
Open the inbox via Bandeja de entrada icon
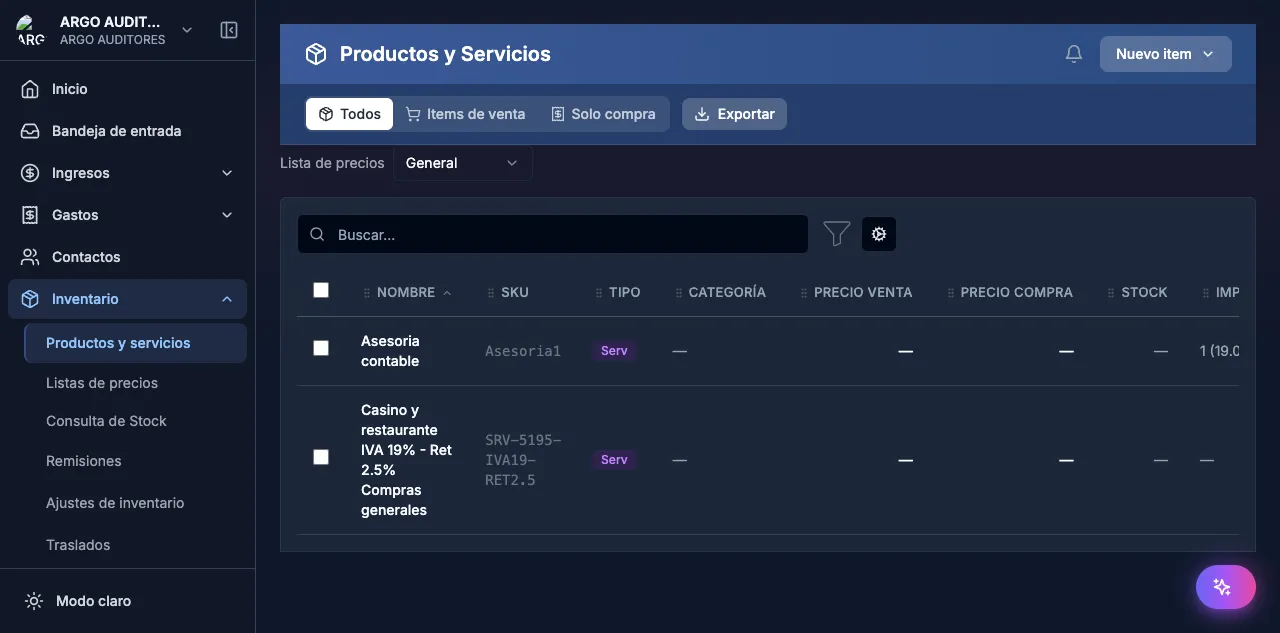29,130
